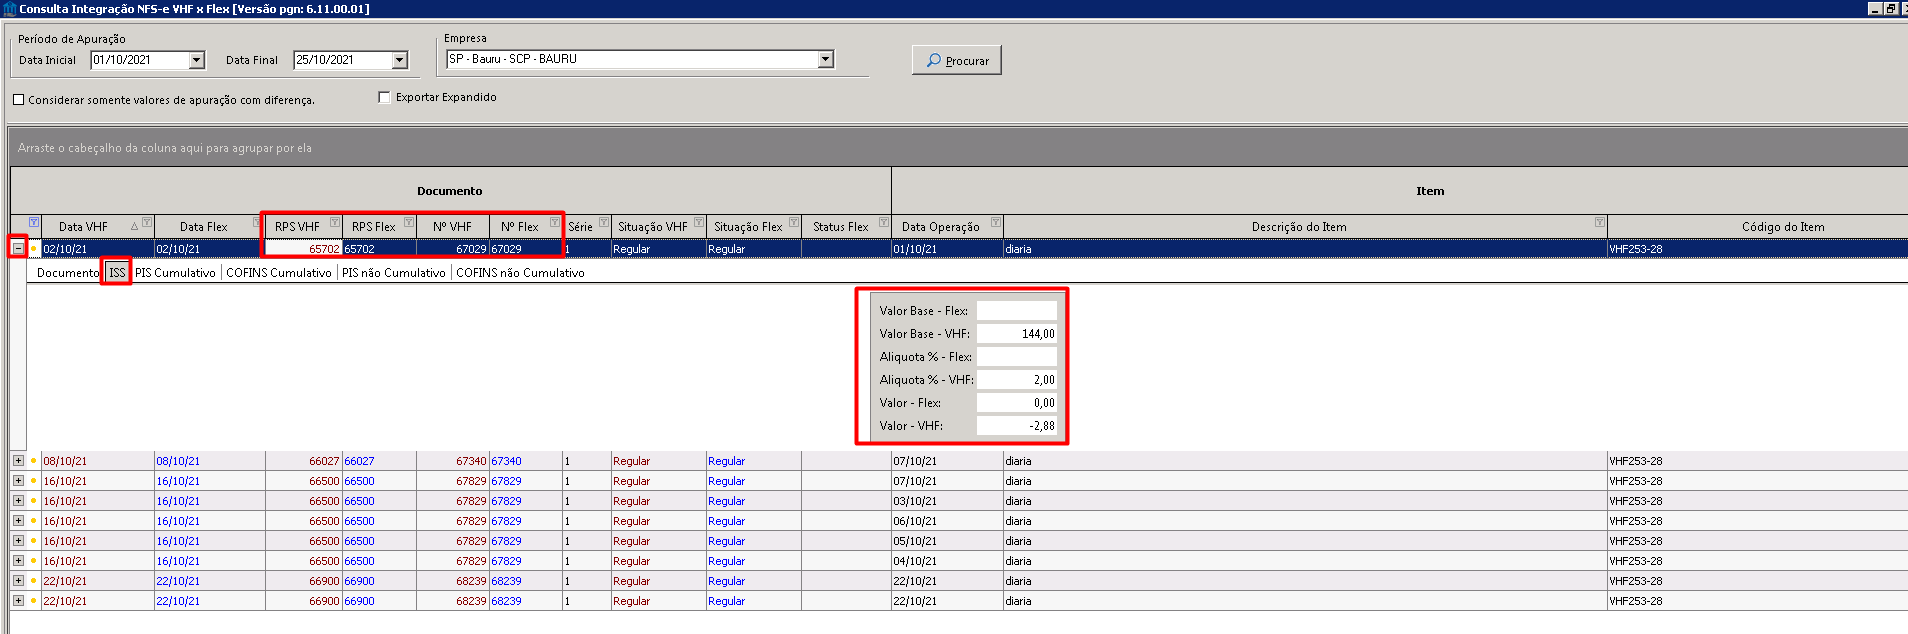Switch to COFINS não Cumulativo tab
1908x634 pixels.
(520, 273)
